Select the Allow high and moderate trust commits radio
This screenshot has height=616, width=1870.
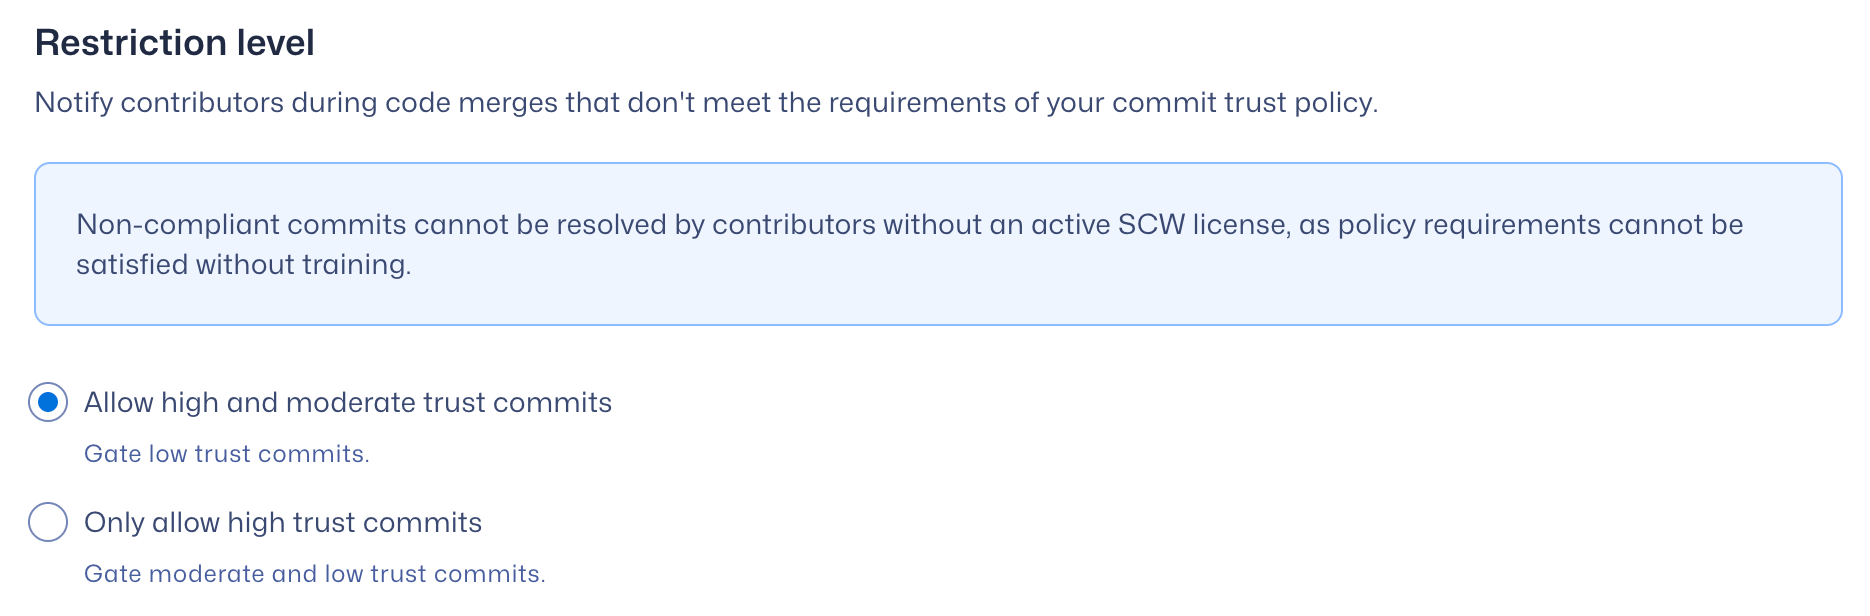click(48, 402)
